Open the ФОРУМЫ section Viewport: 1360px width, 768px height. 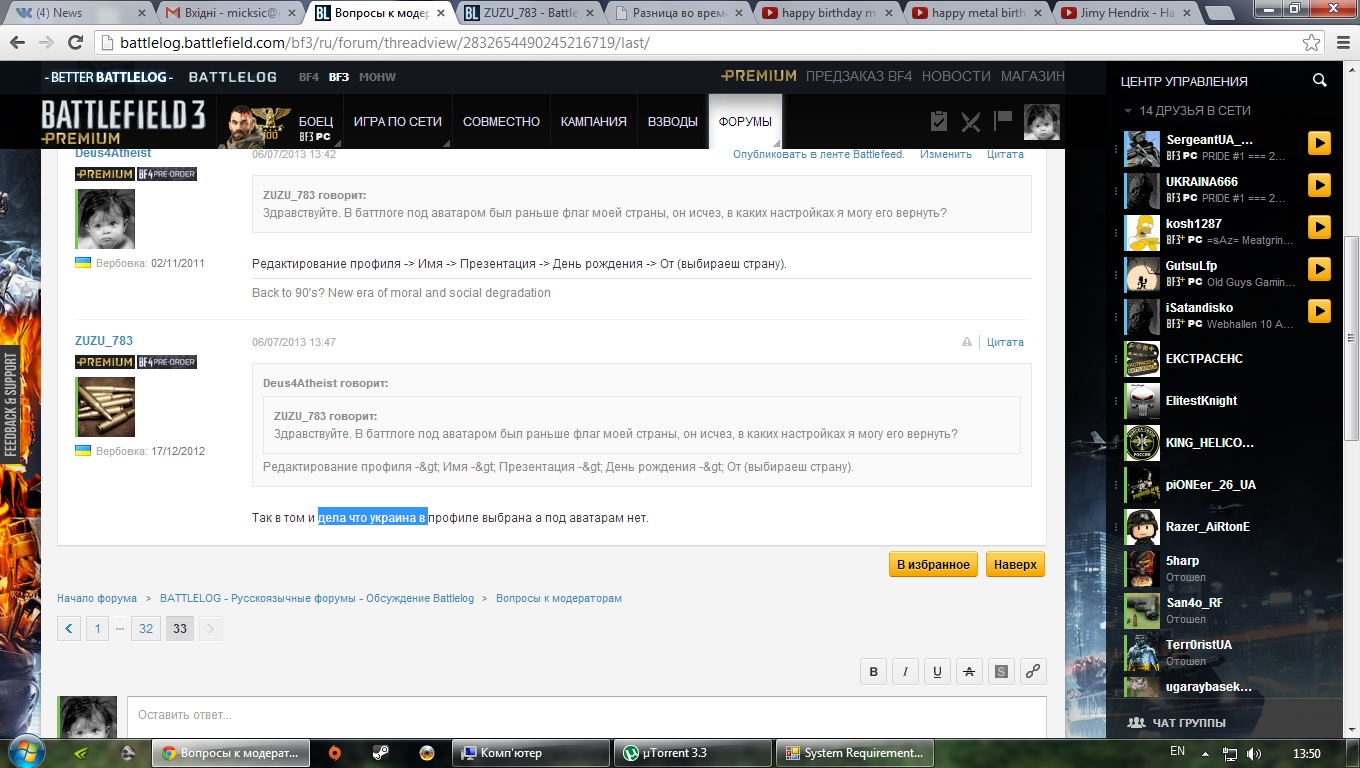[745, 122]
